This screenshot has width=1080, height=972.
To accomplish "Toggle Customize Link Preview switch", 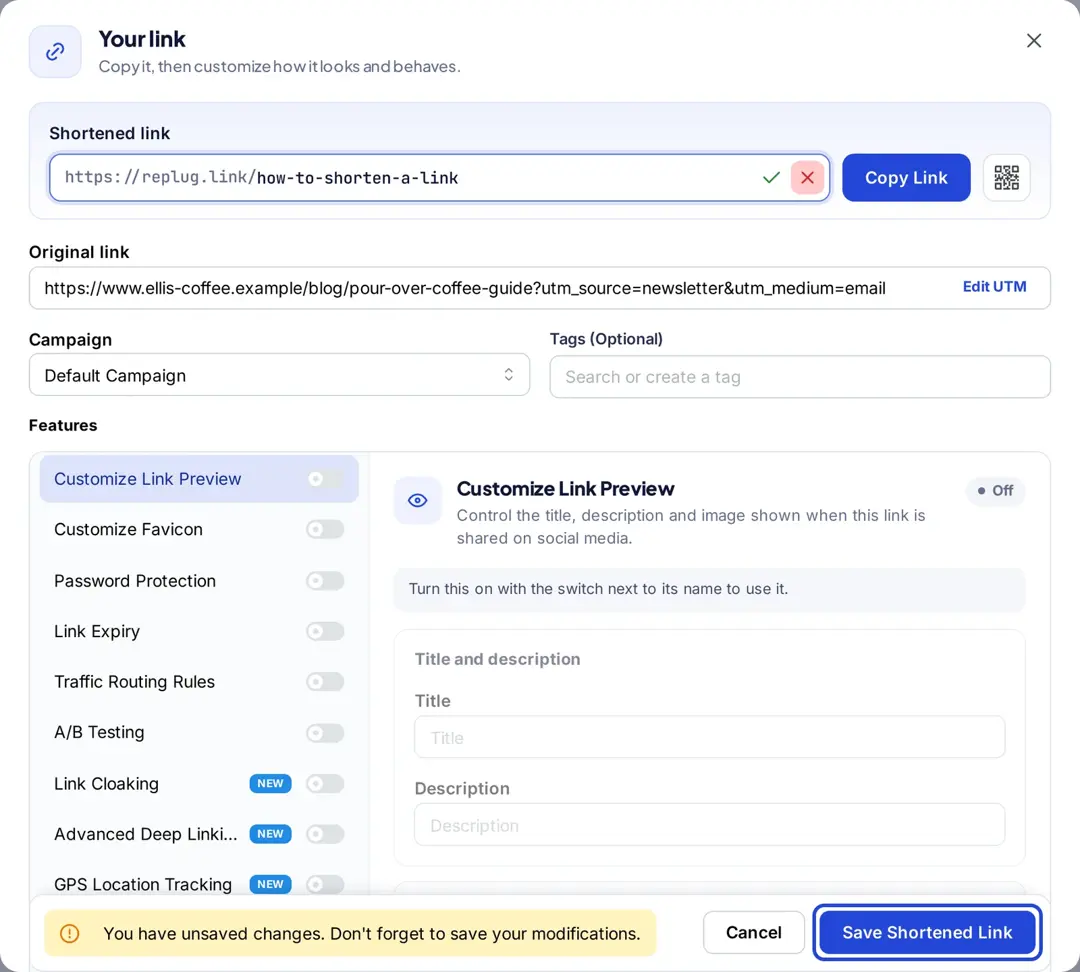I will (x=325, y=479).
